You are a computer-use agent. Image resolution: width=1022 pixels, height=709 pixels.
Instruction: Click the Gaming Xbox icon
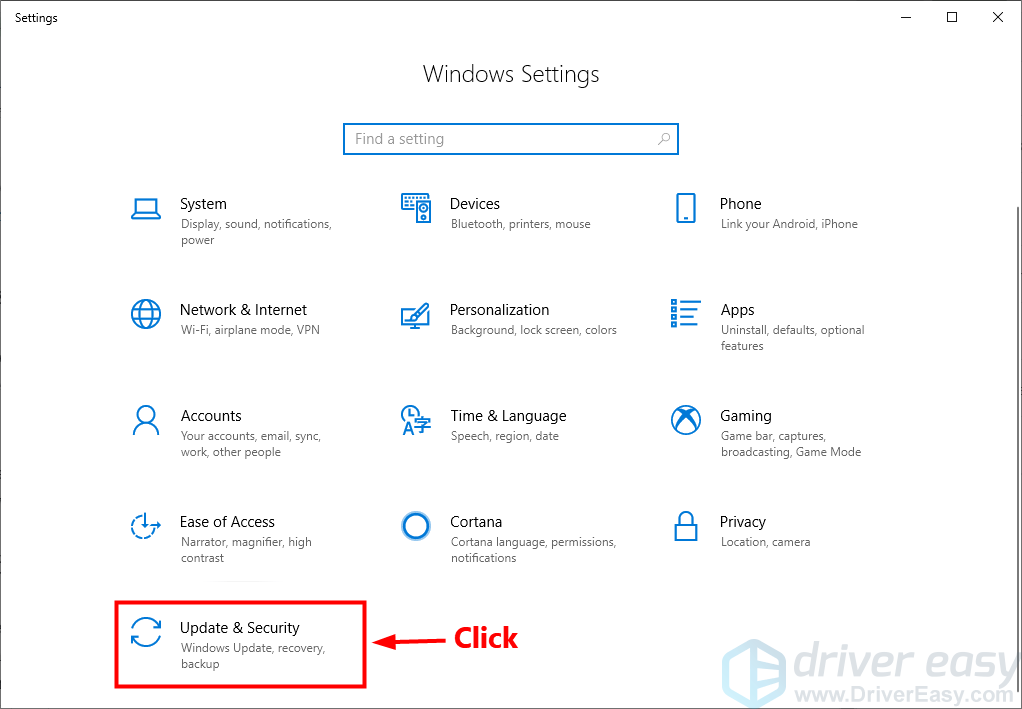686,420
